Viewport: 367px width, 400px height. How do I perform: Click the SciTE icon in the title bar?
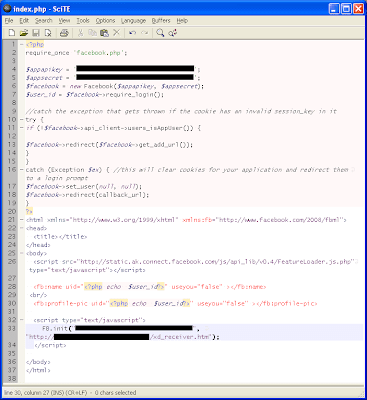[7, 8]
